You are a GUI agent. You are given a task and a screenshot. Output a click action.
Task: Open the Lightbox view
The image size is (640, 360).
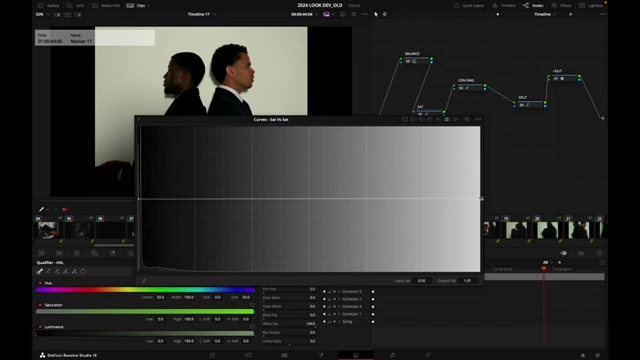coord(591,6)
